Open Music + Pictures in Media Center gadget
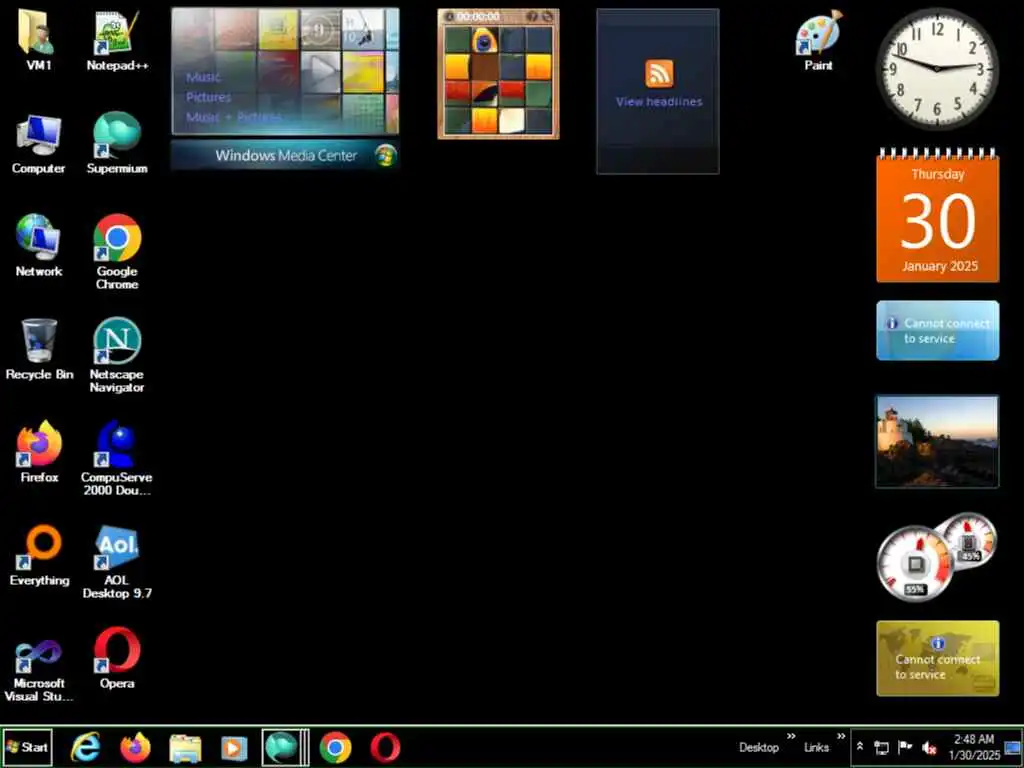Viewport: 1024px width, 768px height. click(x=233, y=117)
